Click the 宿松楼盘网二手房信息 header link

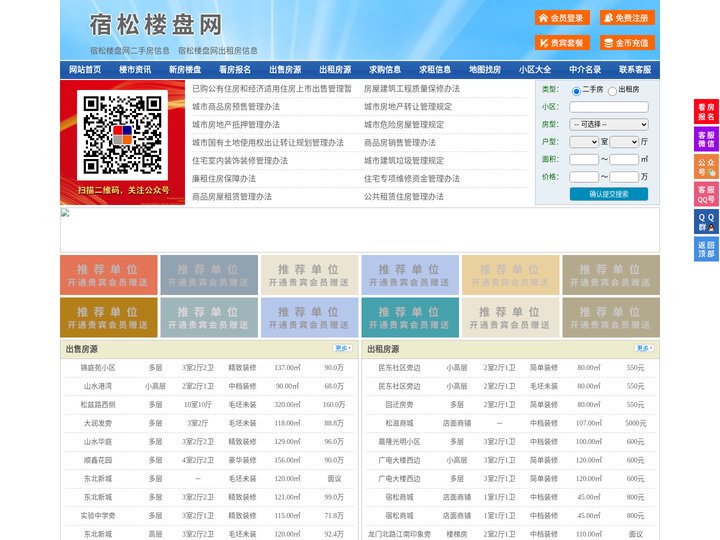130,51
